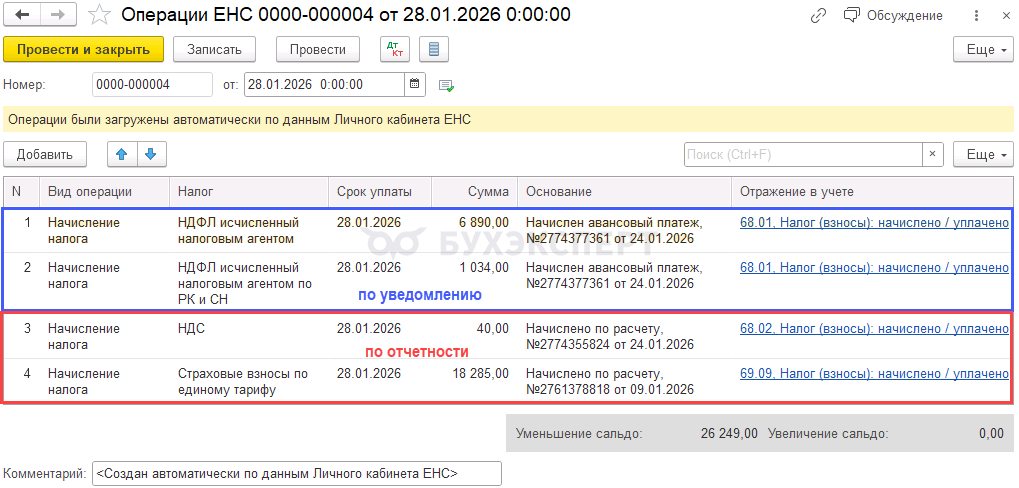The width and height of the screenshot is (1019, 488).
Task: Sort by Срок уплаты column header
Action: coord(380,192)
